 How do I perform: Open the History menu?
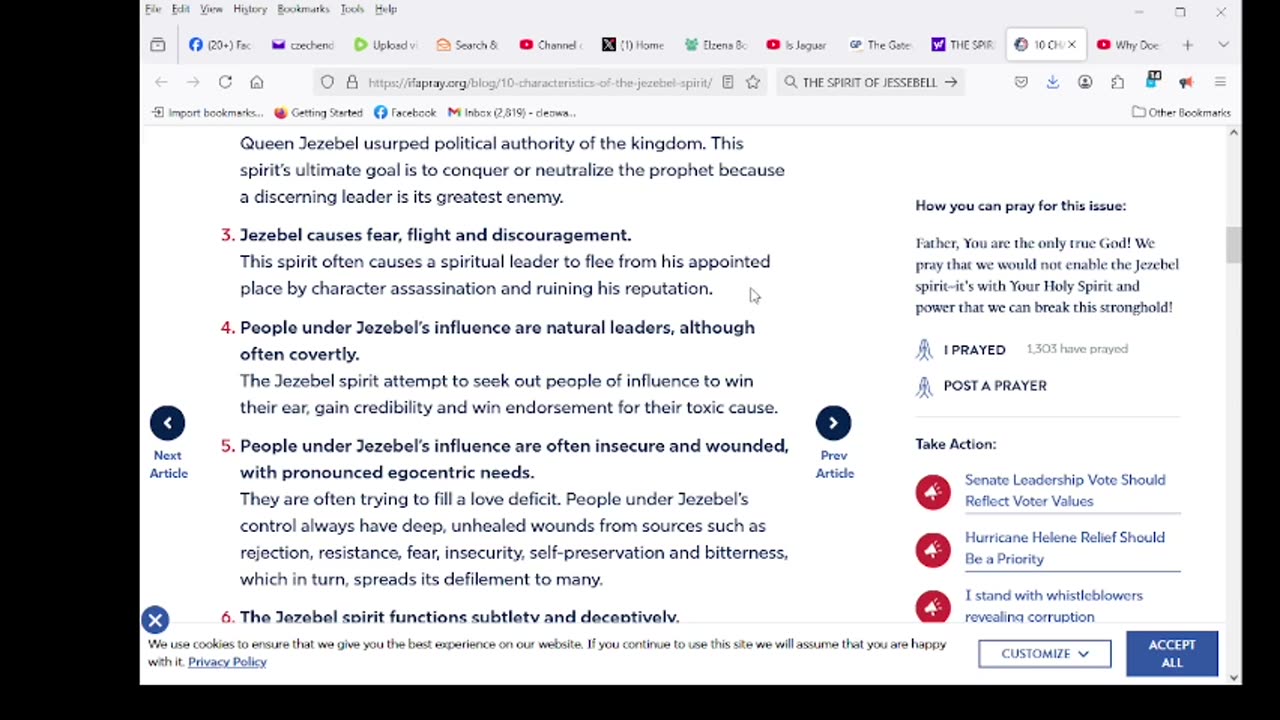pyautogui.click(x=250, y=9)
